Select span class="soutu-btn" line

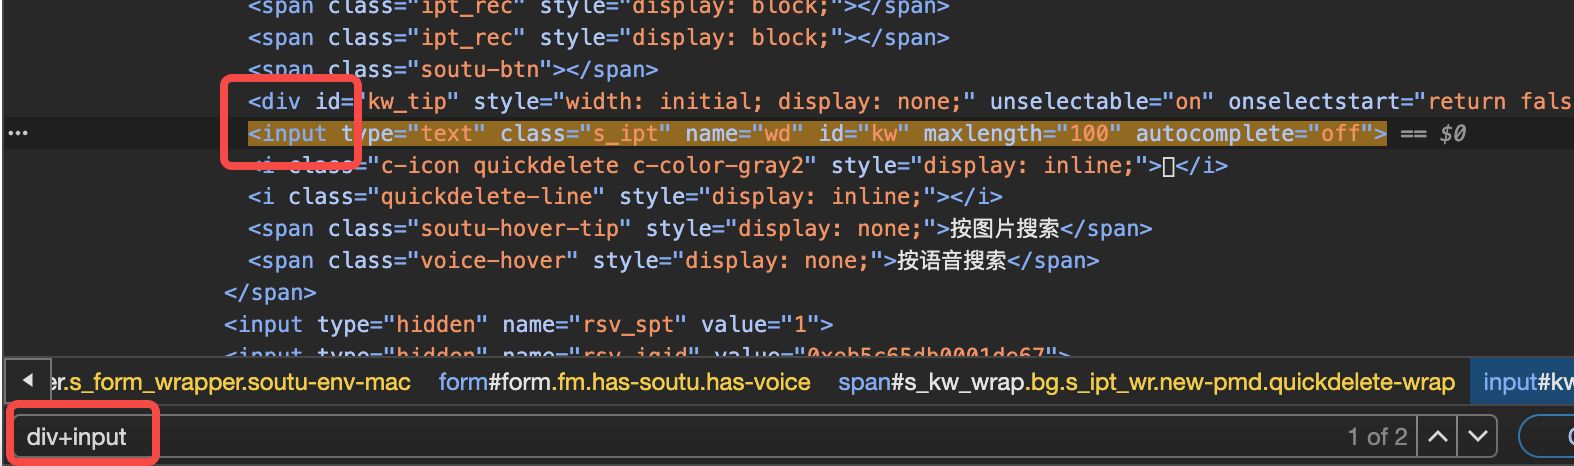tap(453, 69)
